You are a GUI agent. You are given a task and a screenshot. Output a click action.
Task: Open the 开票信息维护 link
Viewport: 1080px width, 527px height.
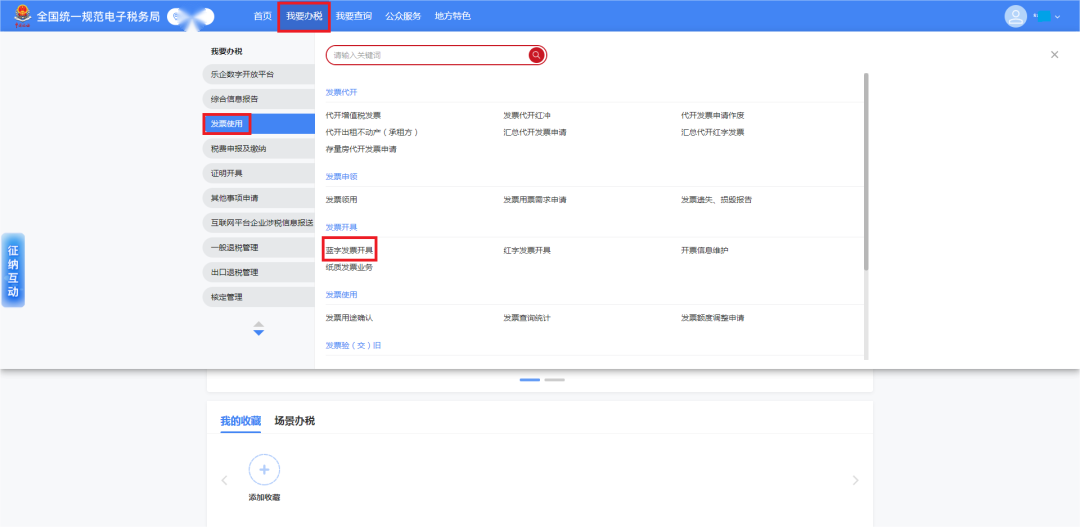pyautogui.click(x=705, y=251)
